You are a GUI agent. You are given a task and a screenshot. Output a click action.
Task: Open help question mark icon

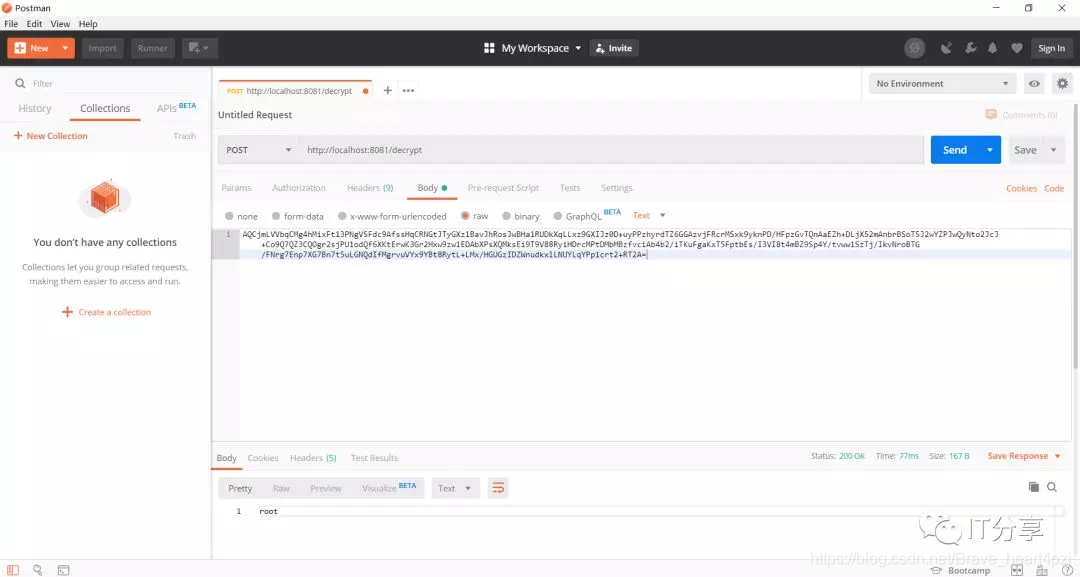coord(1067,570)
